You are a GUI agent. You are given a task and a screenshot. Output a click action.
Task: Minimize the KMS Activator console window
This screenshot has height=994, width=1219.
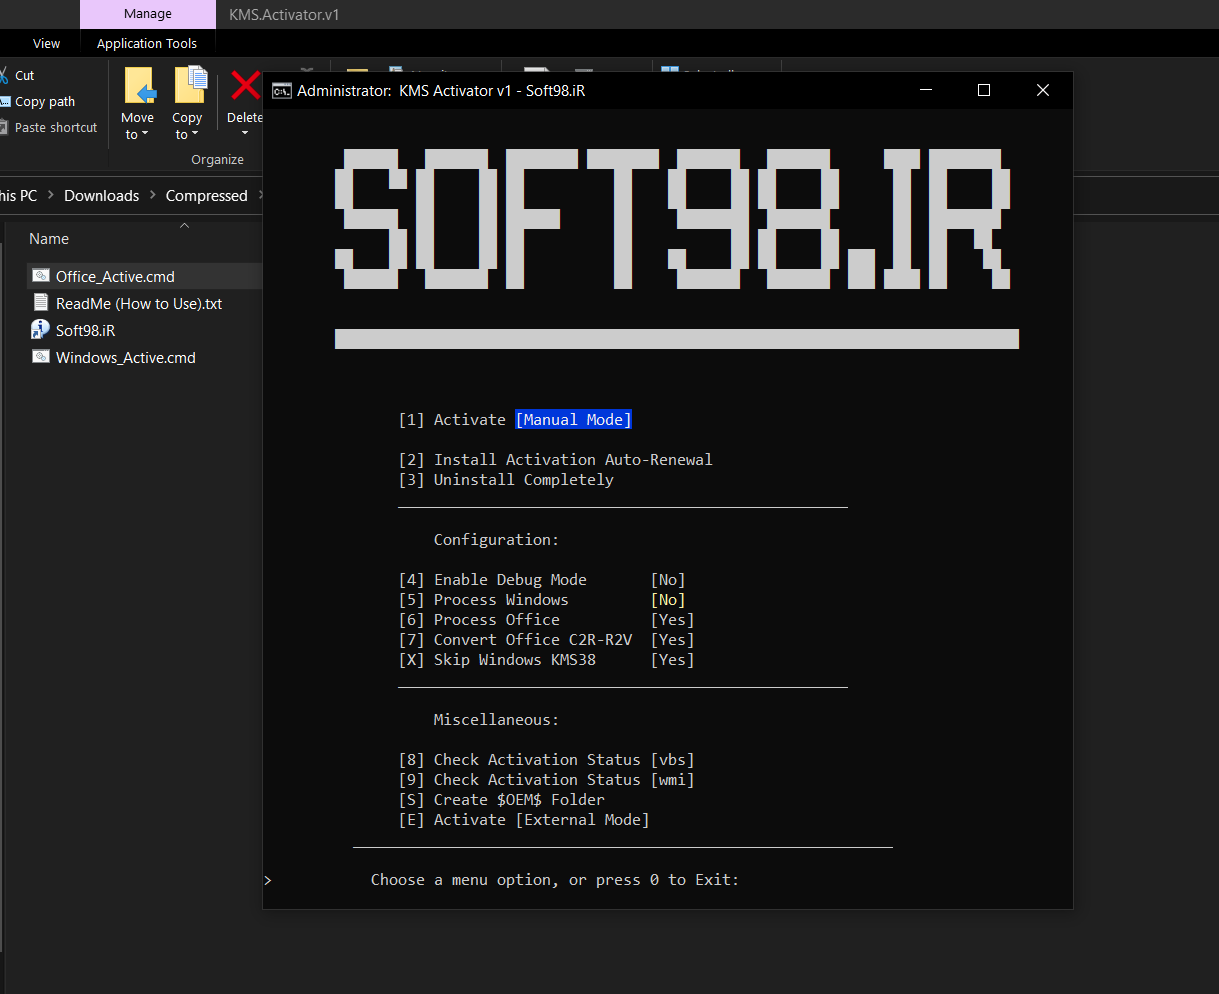925,90
